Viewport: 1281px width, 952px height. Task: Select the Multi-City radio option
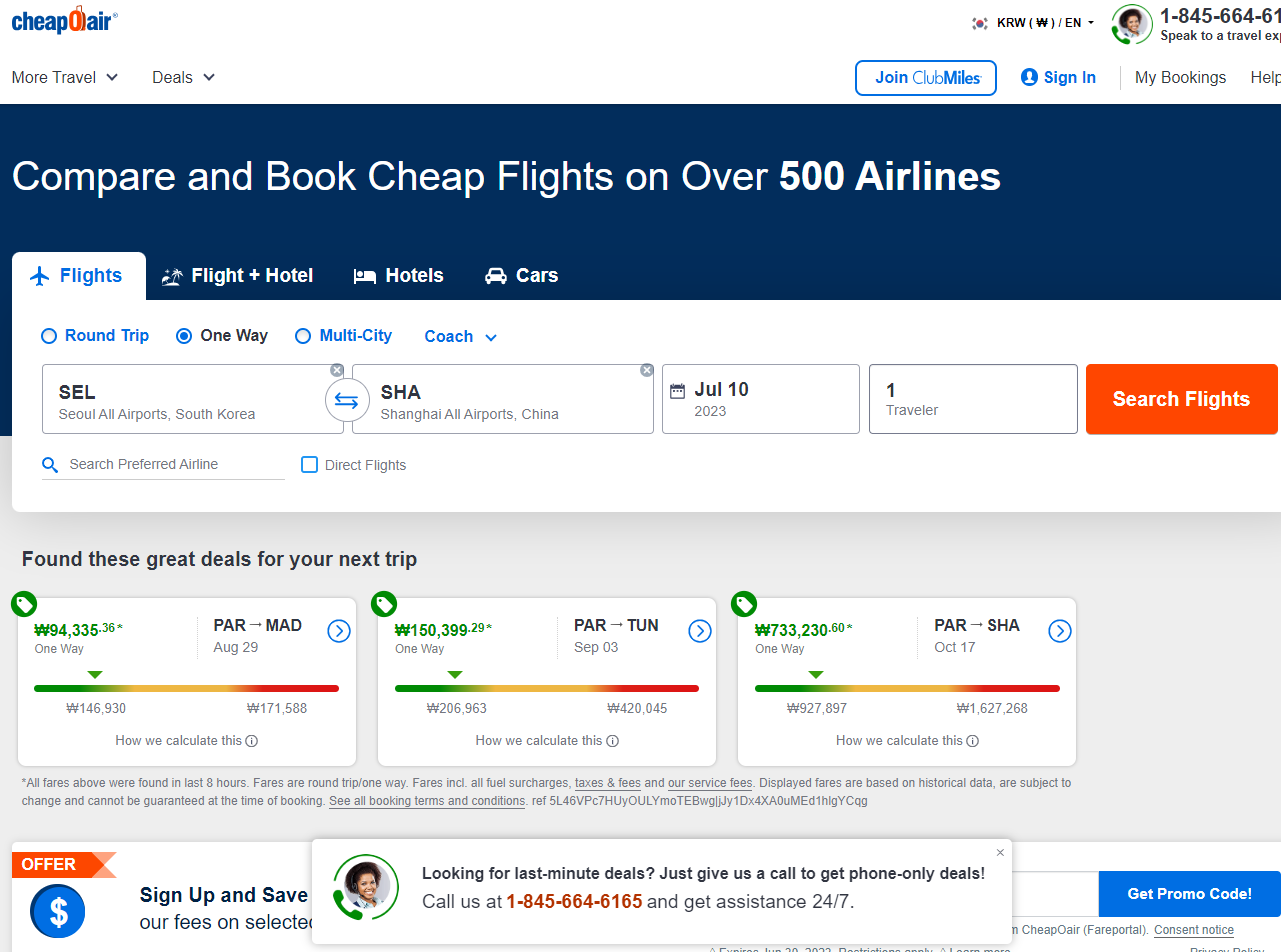coord(303,337)
